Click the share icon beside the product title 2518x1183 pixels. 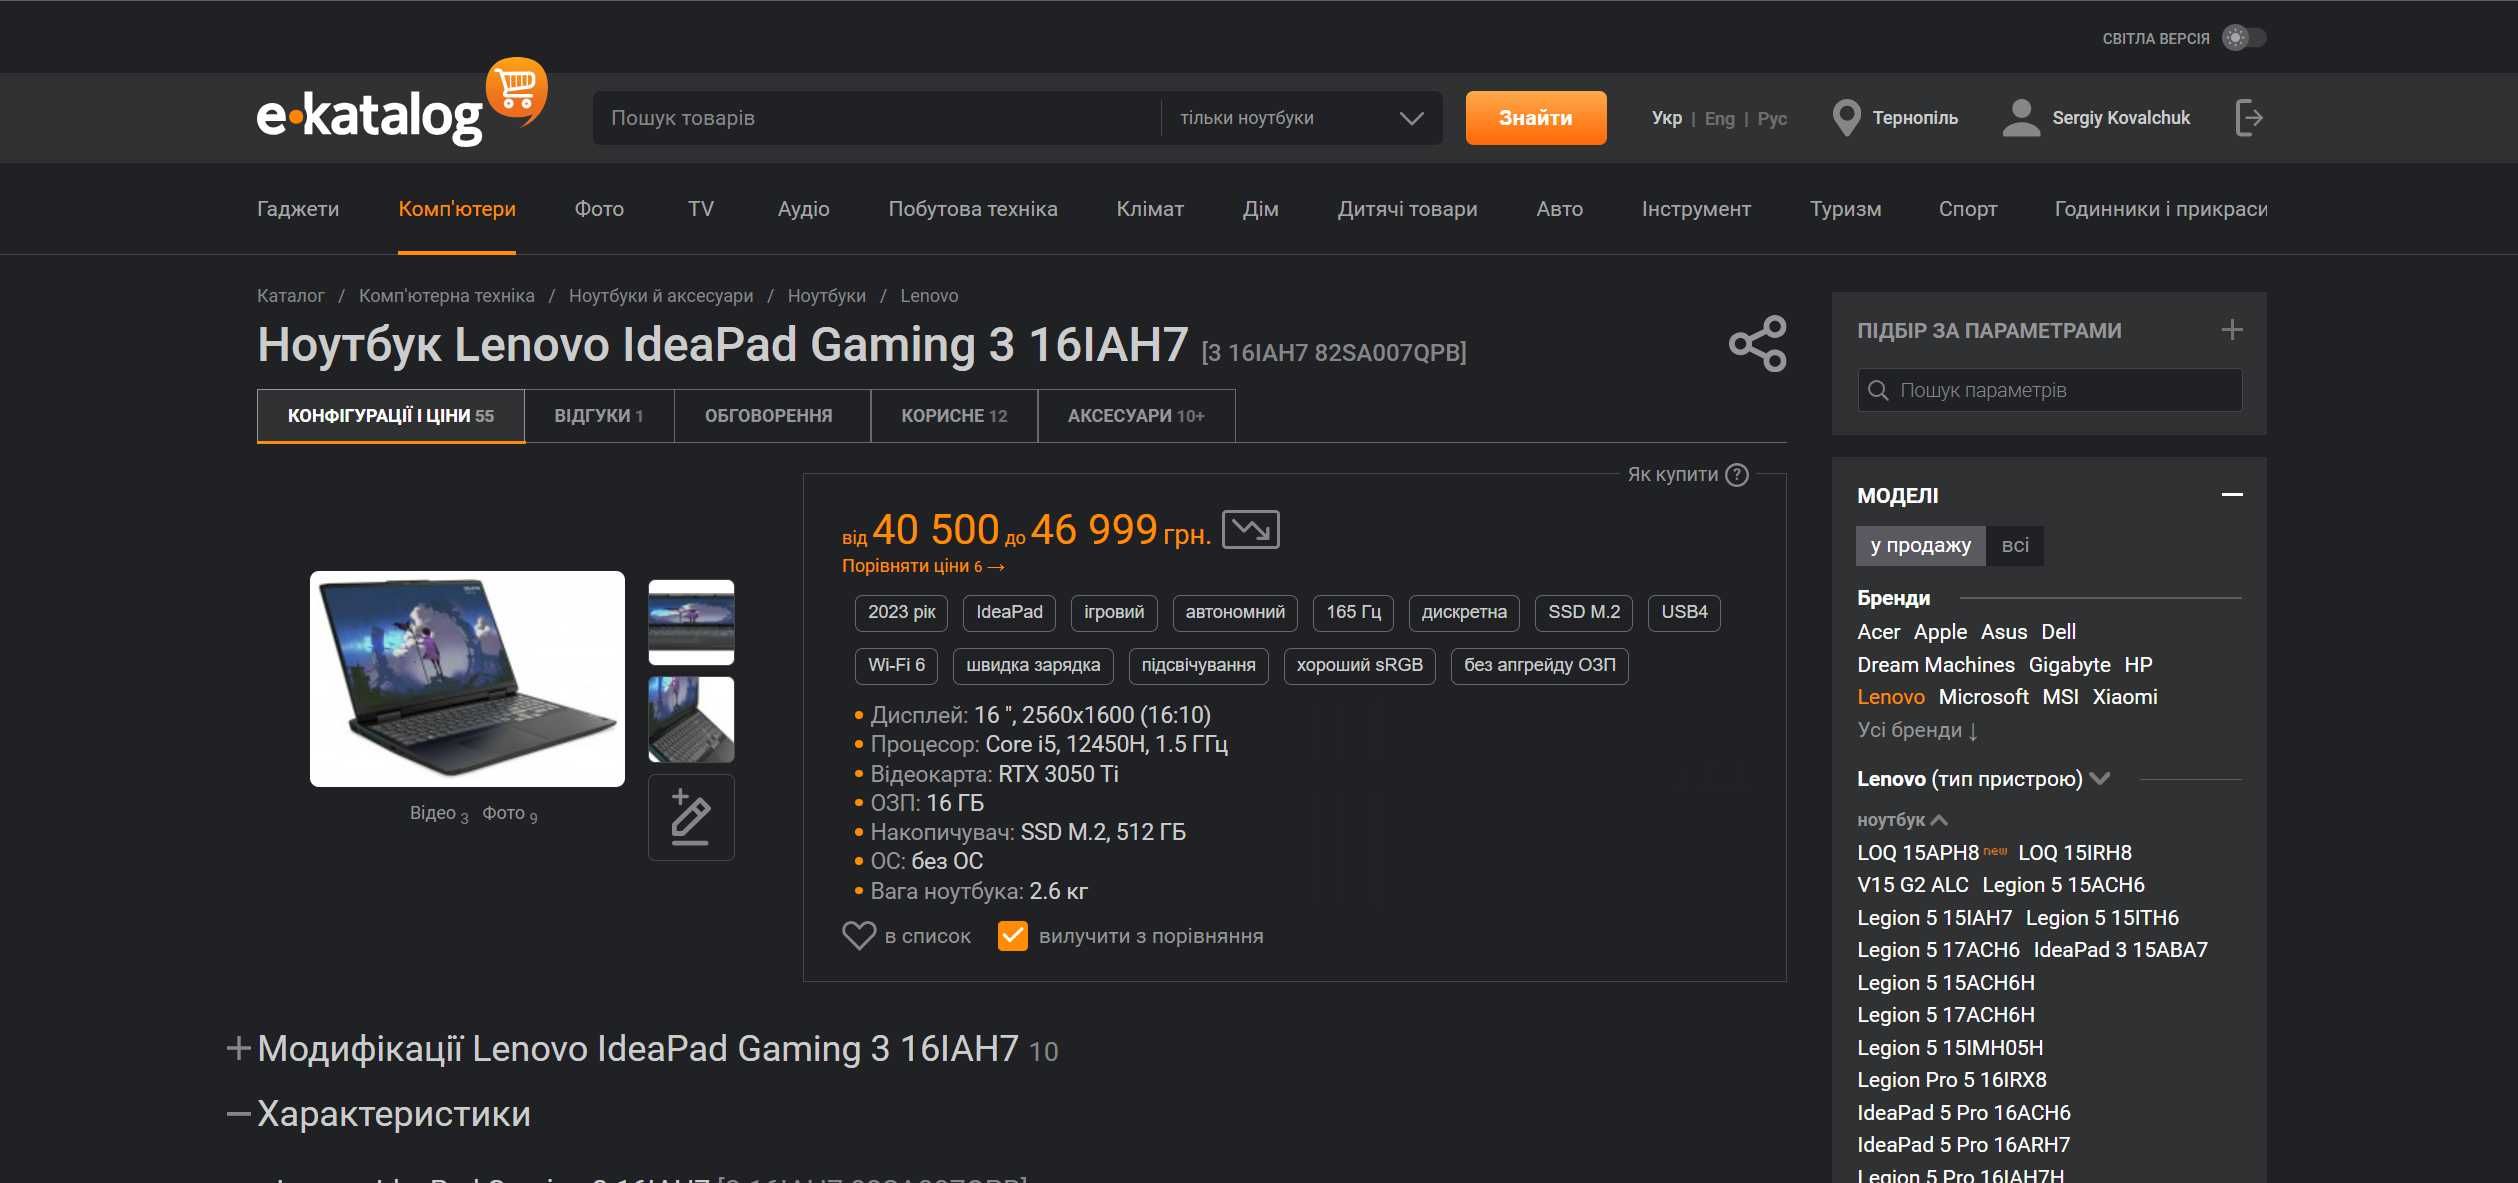(x=1758, y=344)
